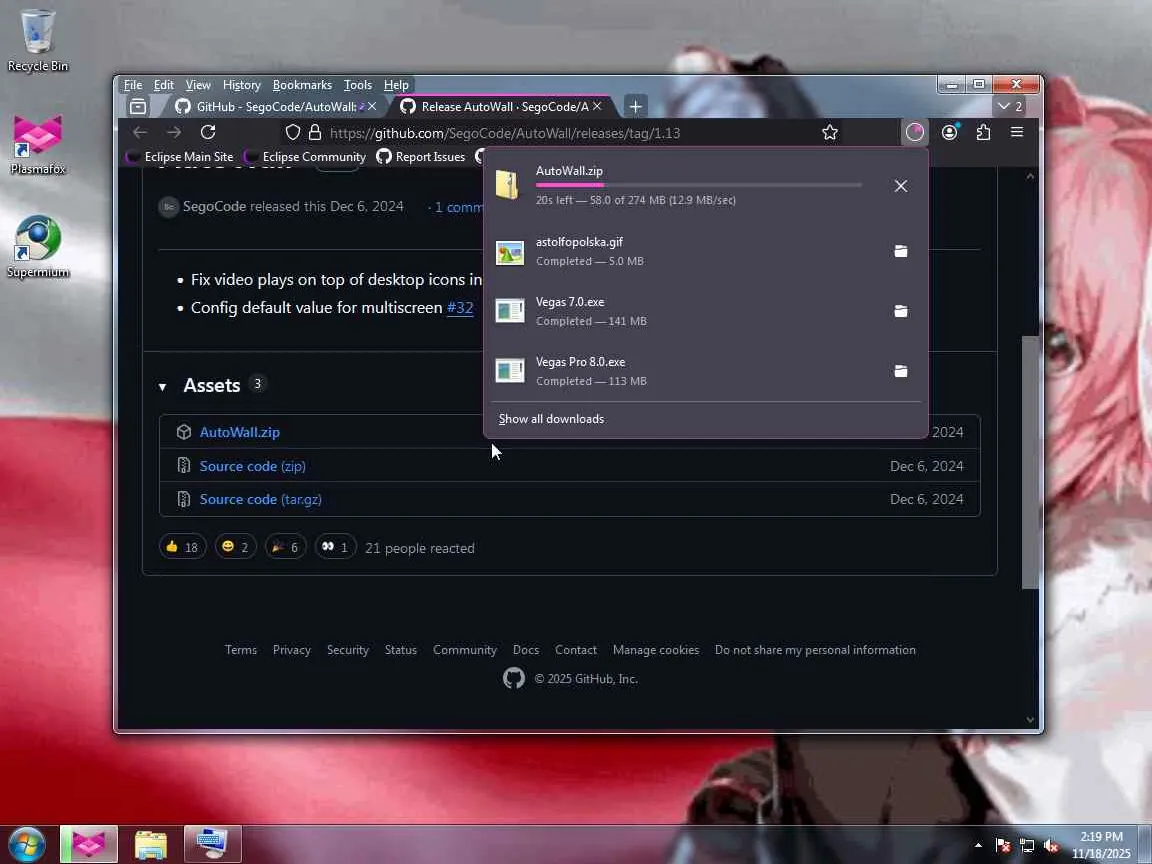The image size is (1152, 864).
Task: Open the Supermium desktop shortcut
Action: (x=37, y=247)
